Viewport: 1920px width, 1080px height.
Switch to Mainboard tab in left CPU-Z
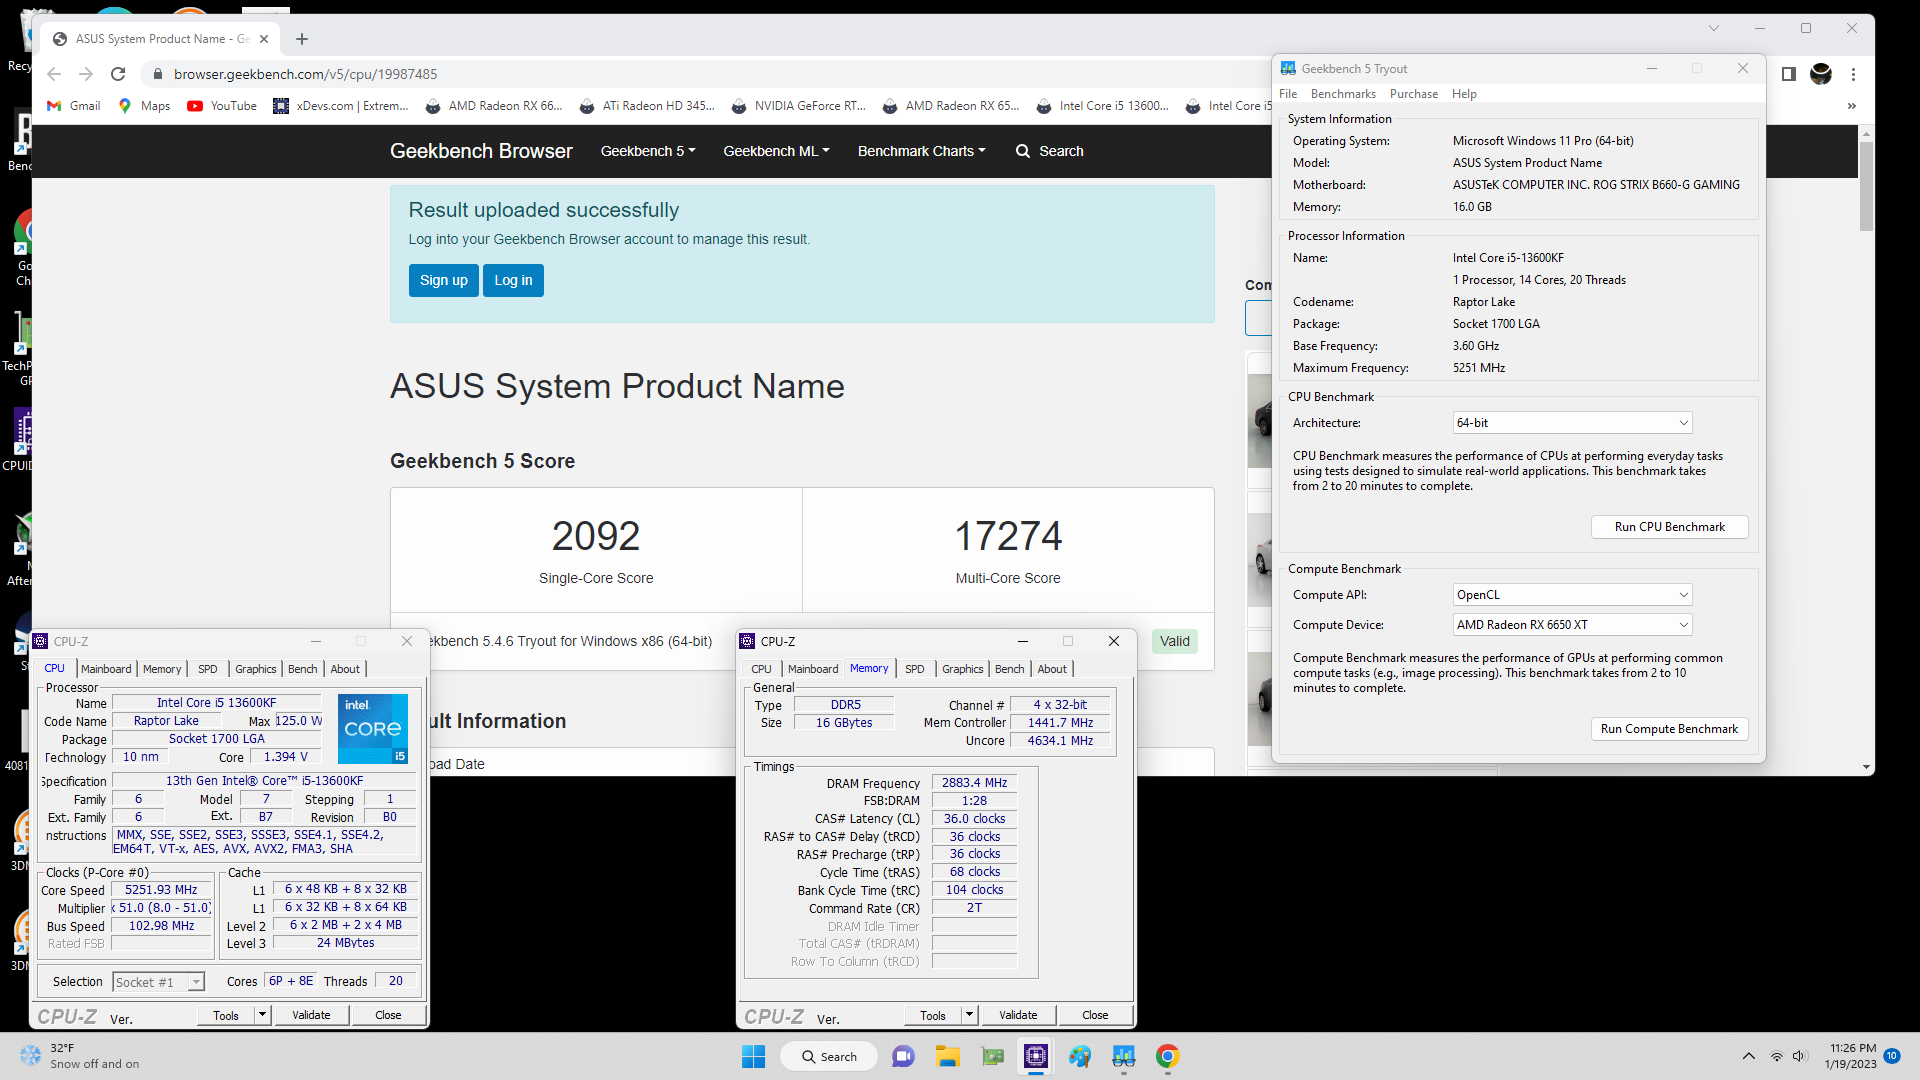106,669
